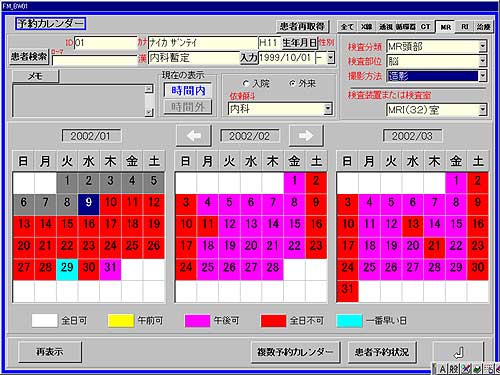
Task: Click the IME 般 conversion mode icon
Action: [453, 369]
